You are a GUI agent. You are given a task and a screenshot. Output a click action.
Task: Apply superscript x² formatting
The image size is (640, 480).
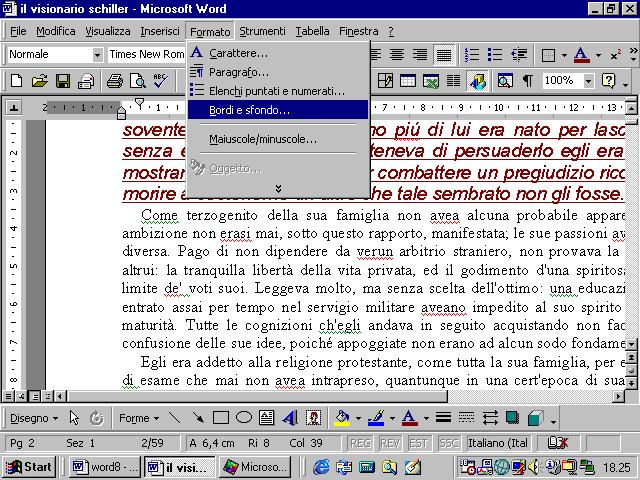(x=616, y=55)
